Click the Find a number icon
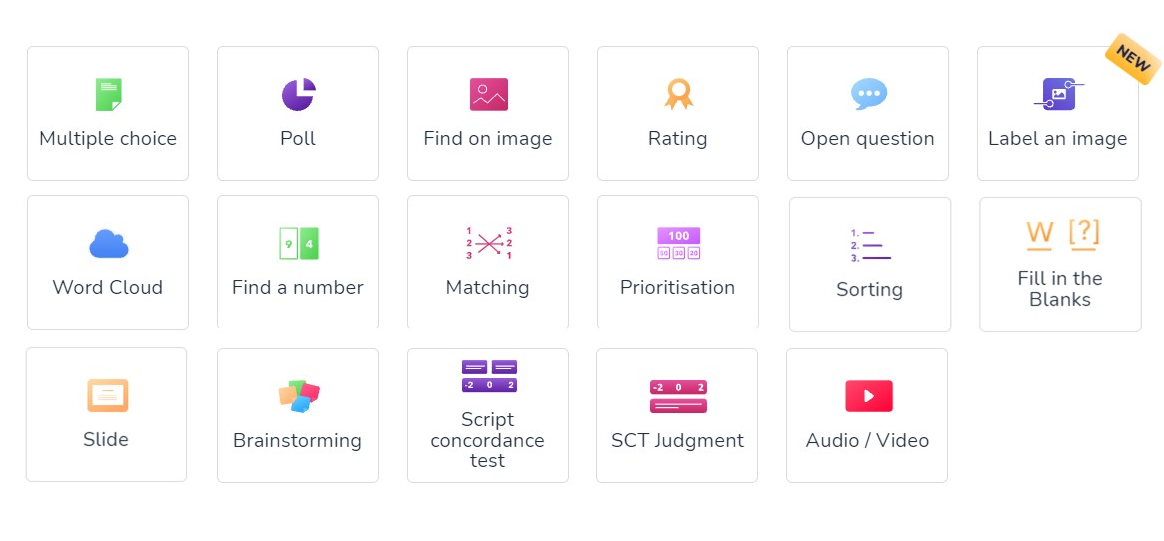This screenshot has height=541, width=1164. click(x=298, y=243)
